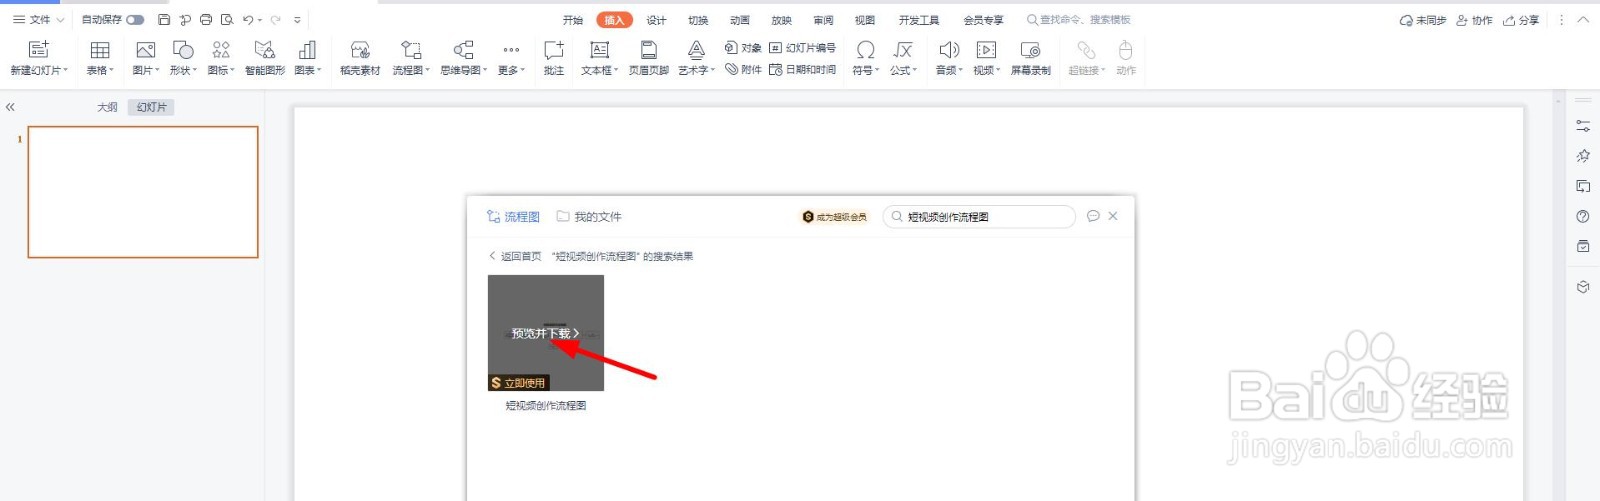Open the 思维导图 dropdown
The image size is (1600, 501).
point(464,58)
